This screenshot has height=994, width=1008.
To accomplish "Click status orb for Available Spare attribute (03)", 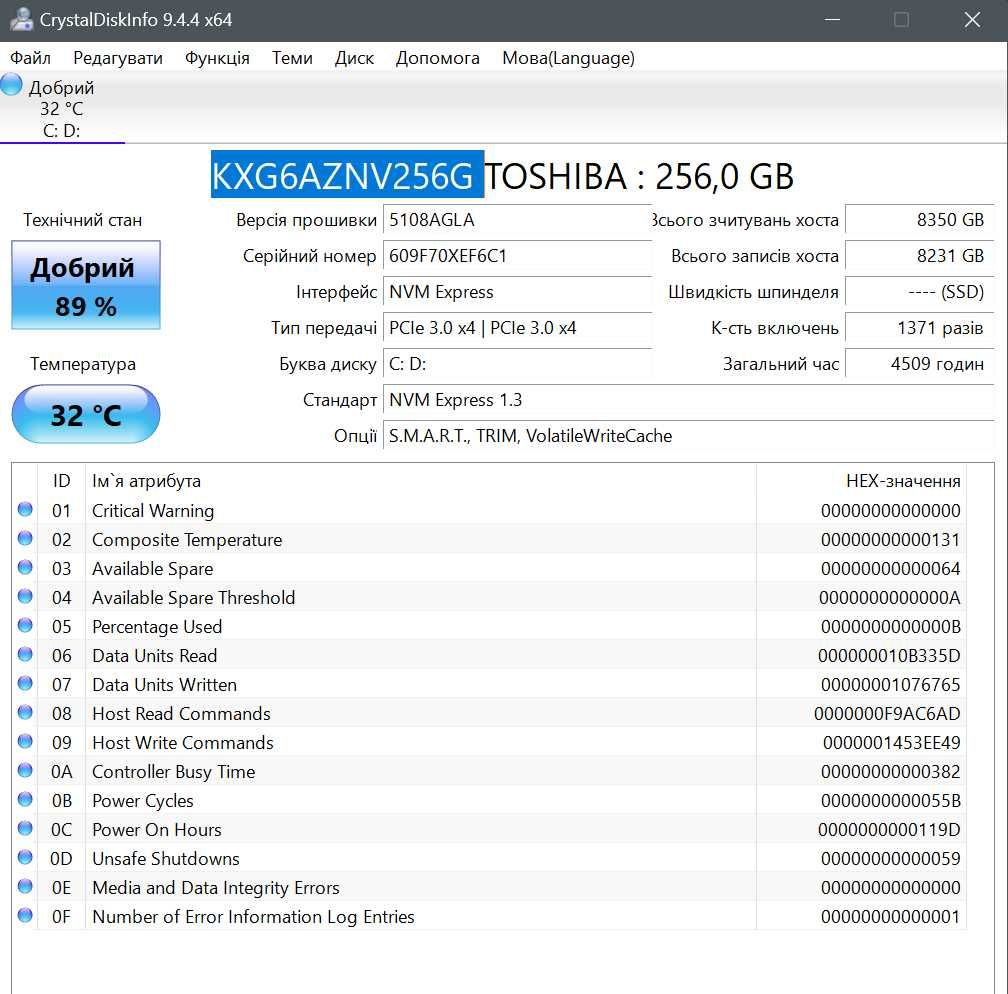I will click(25, 567).
